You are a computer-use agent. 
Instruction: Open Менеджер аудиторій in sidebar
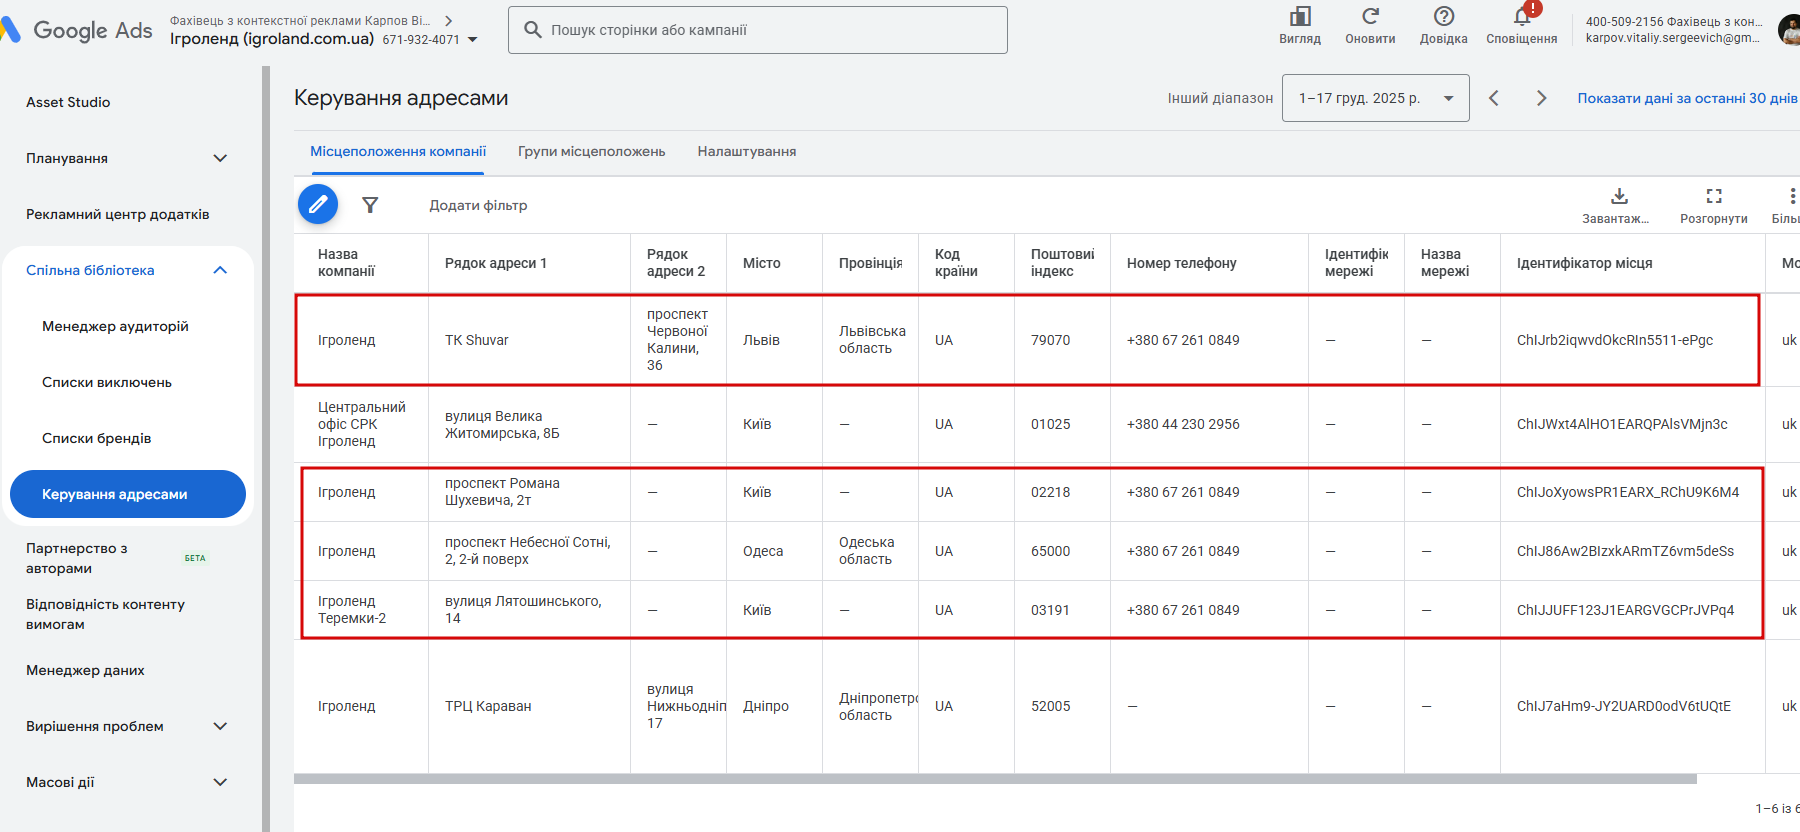click(115, 326)
